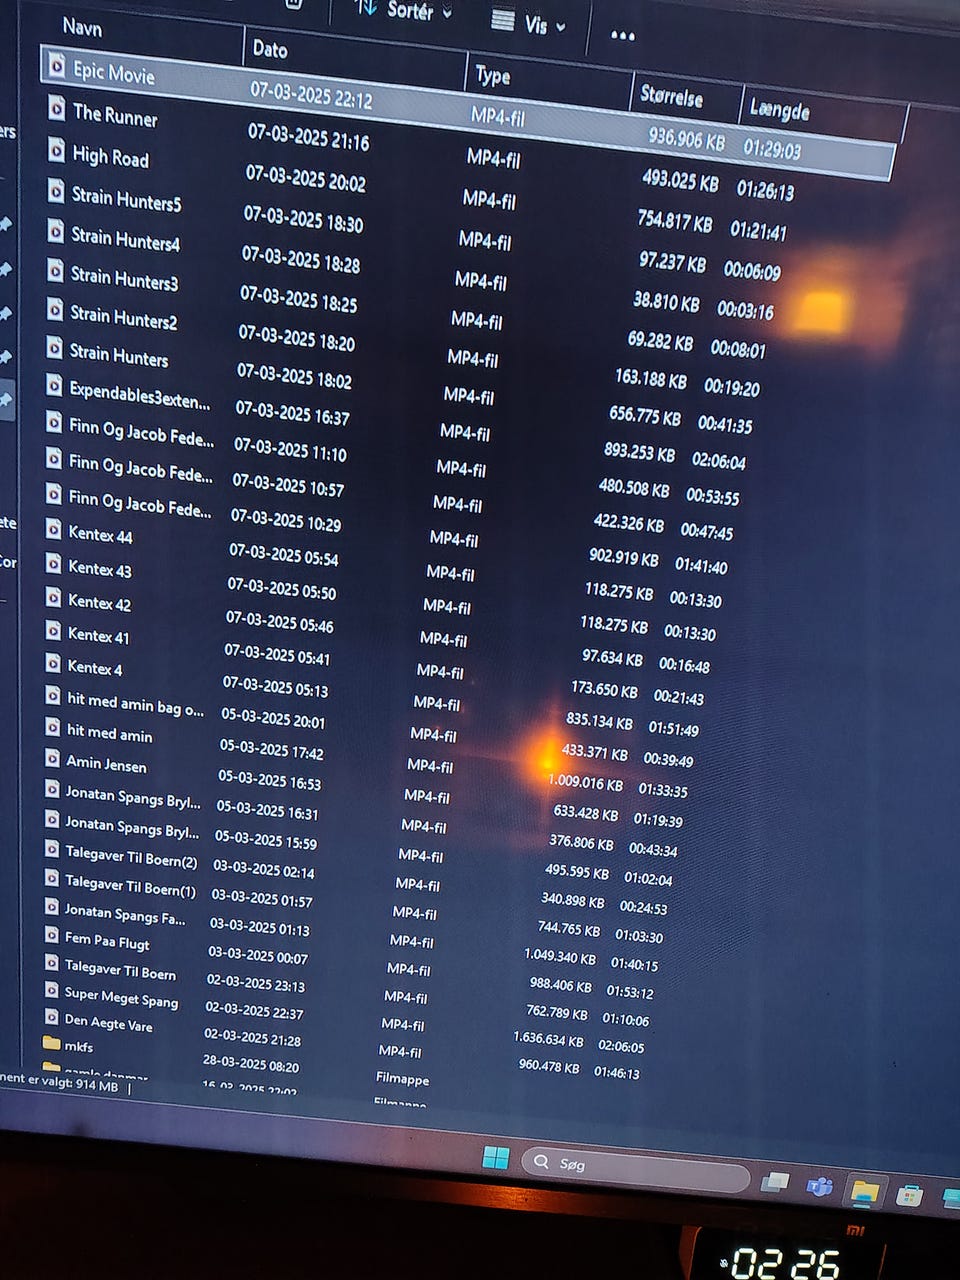The height and width of the screenshot is (1280, 960).
Task: Click size value 493.025 KB
Action: click(680, 181)
